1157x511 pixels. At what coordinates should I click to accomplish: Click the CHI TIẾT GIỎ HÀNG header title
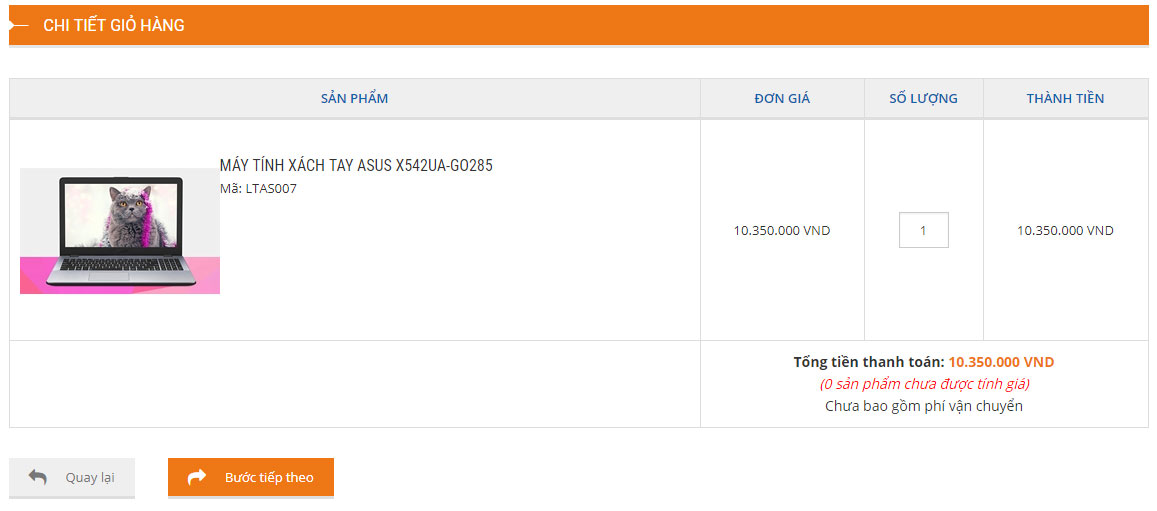pos(114,25)
